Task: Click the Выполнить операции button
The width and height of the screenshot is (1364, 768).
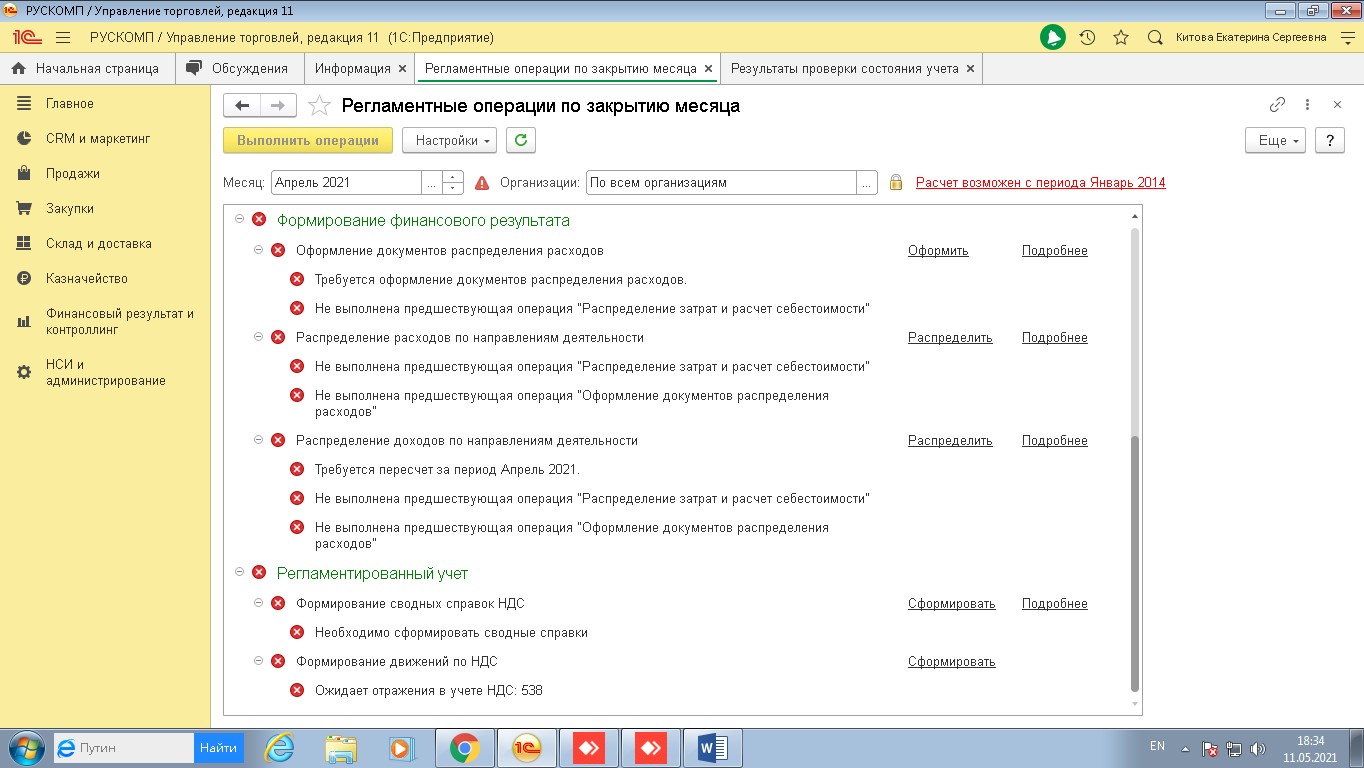Action: pos(308,141)
